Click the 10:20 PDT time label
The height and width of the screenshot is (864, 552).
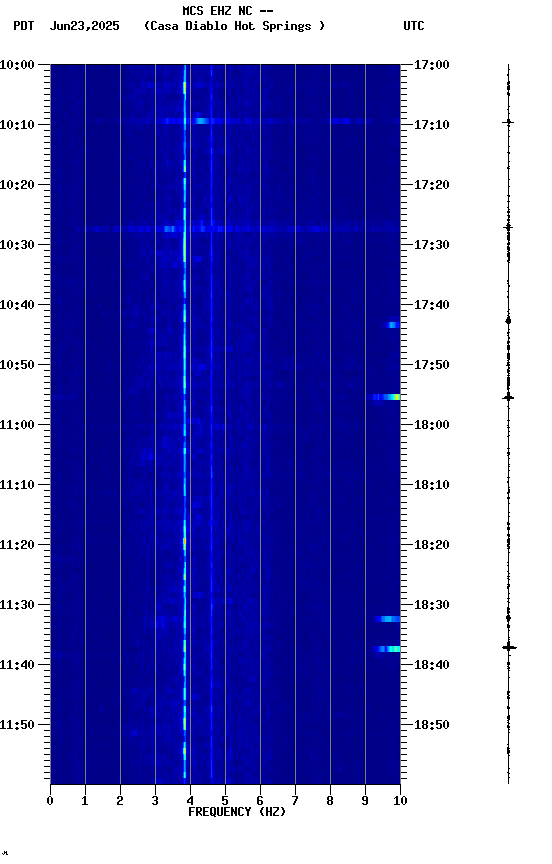pyautogui.click(x=17, y=185)
